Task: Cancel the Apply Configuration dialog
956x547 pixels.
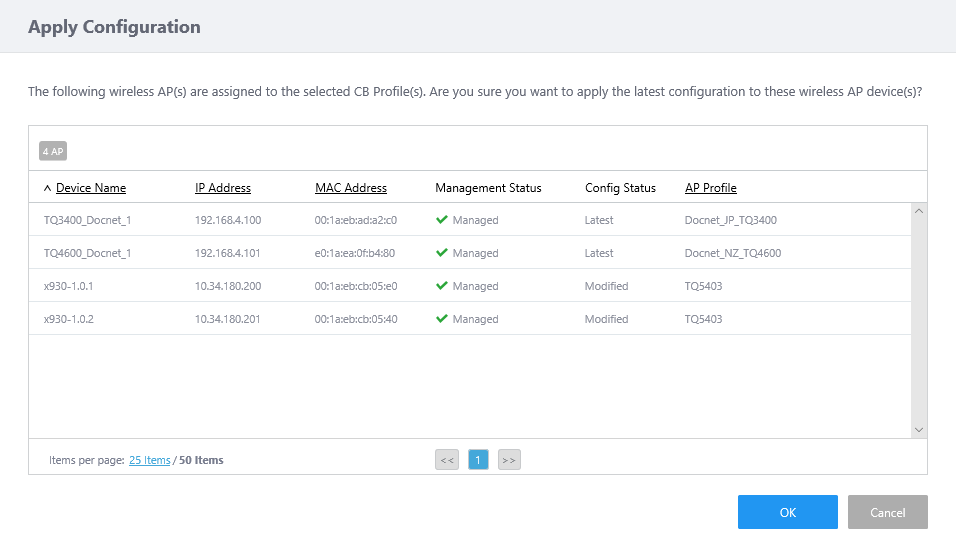Action: coord(887,512)
